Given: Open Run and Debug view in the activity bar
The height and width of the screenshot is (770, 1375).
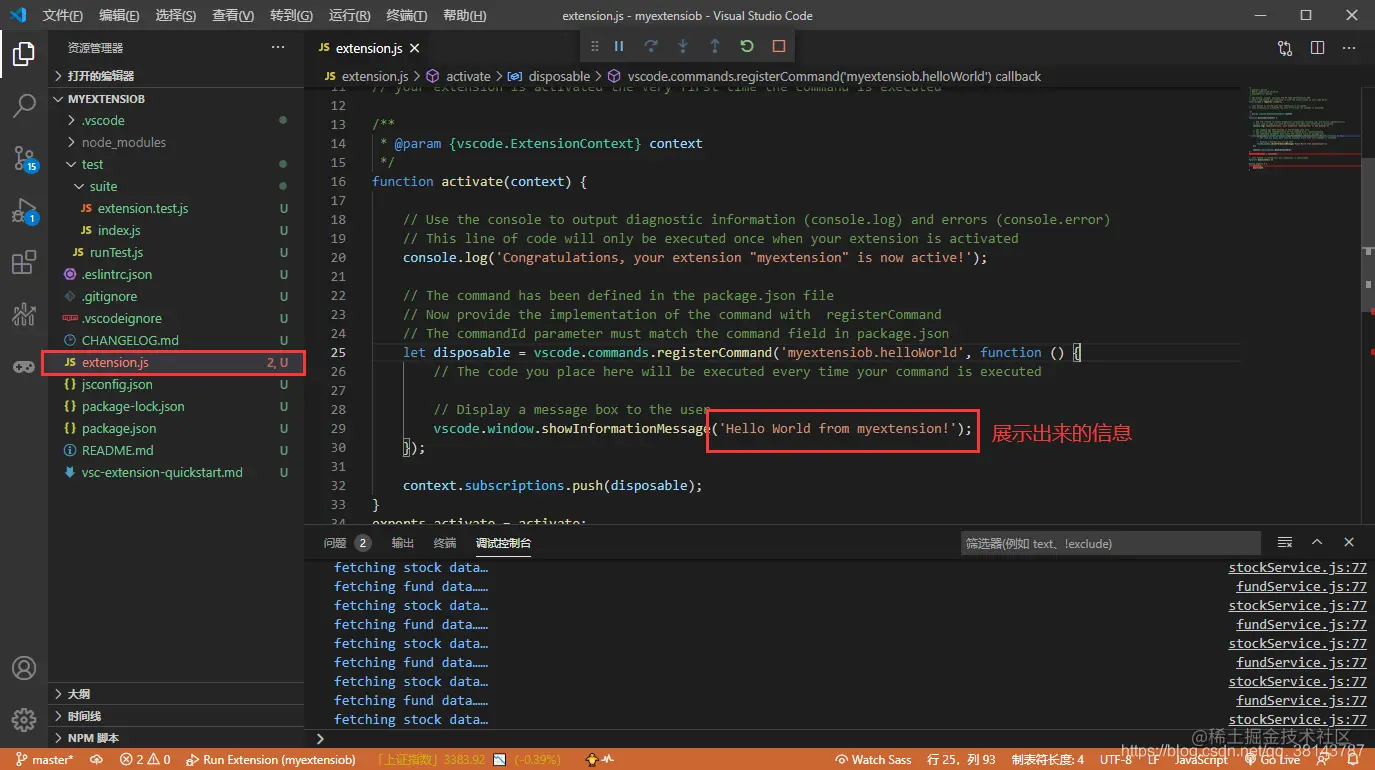Looking at the screenshot, I should pyautogui.click(x=24, y=211).
